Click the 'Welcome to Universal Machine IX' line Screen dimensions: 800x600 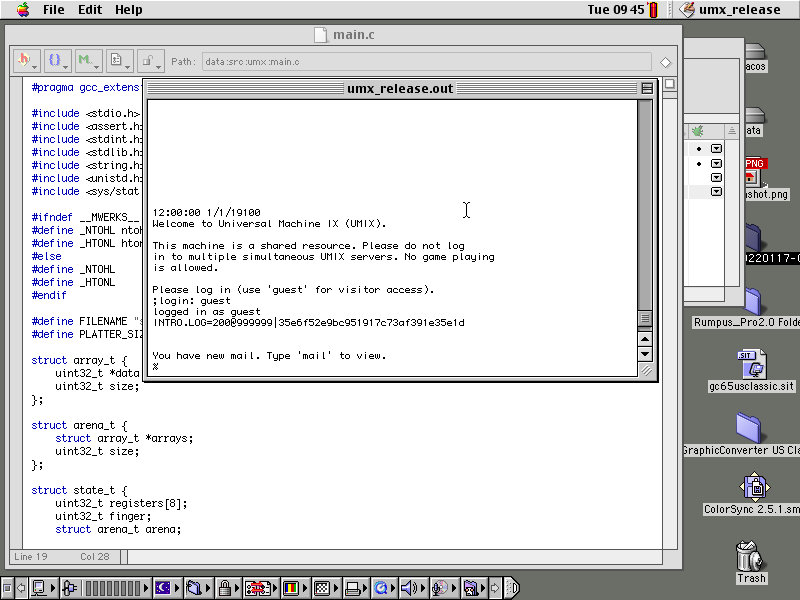point(269,223)
